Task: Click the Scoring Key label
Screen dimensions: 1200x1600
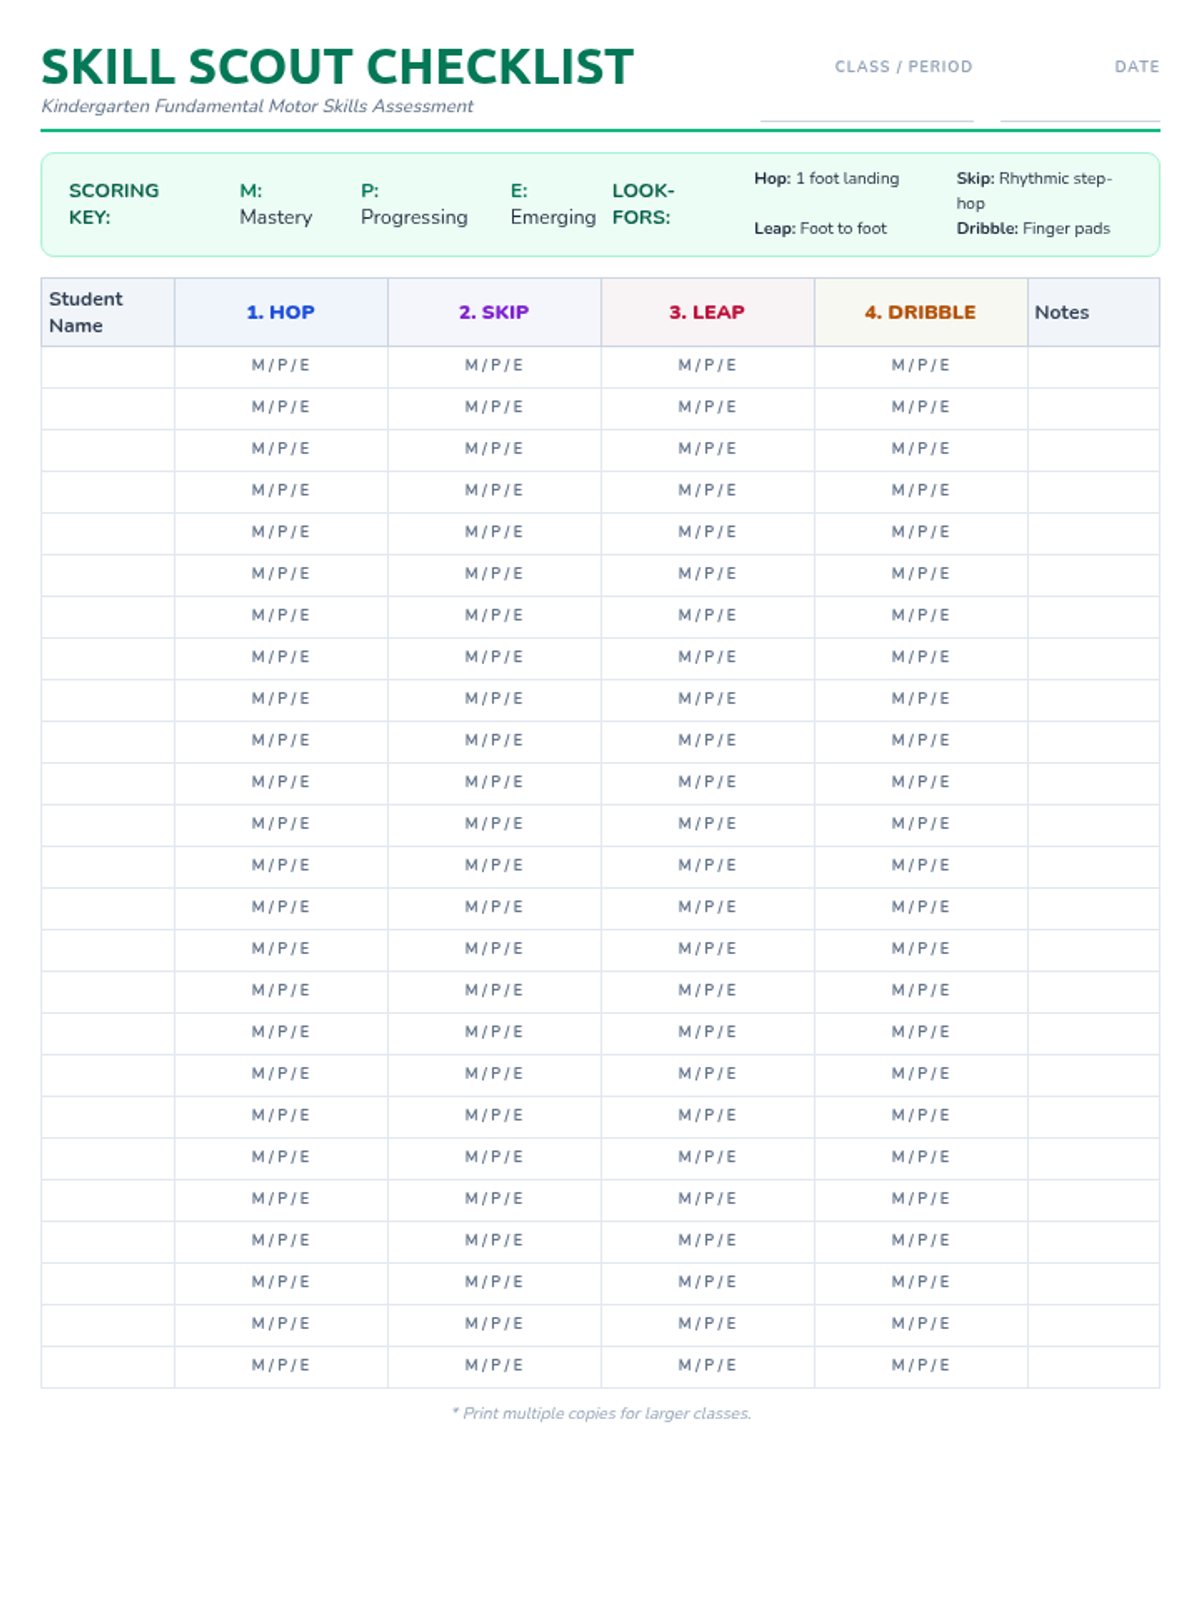Action: (x=113, y=204)
